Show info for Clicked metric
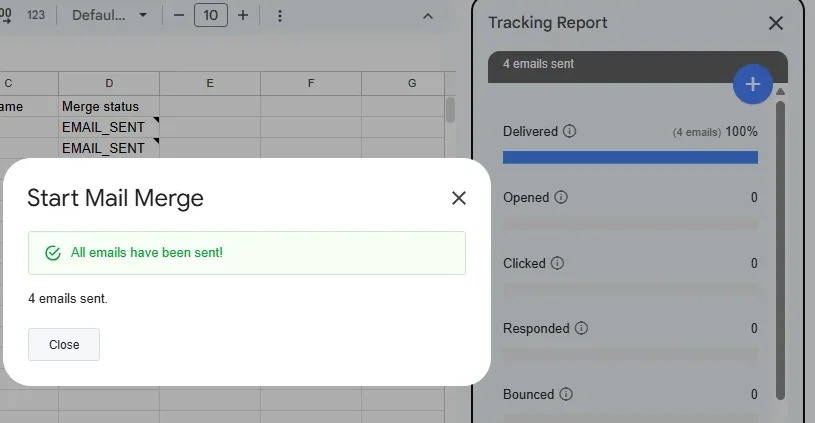The height and width of the screenshot is (423, 815). (x=557, y=263)
